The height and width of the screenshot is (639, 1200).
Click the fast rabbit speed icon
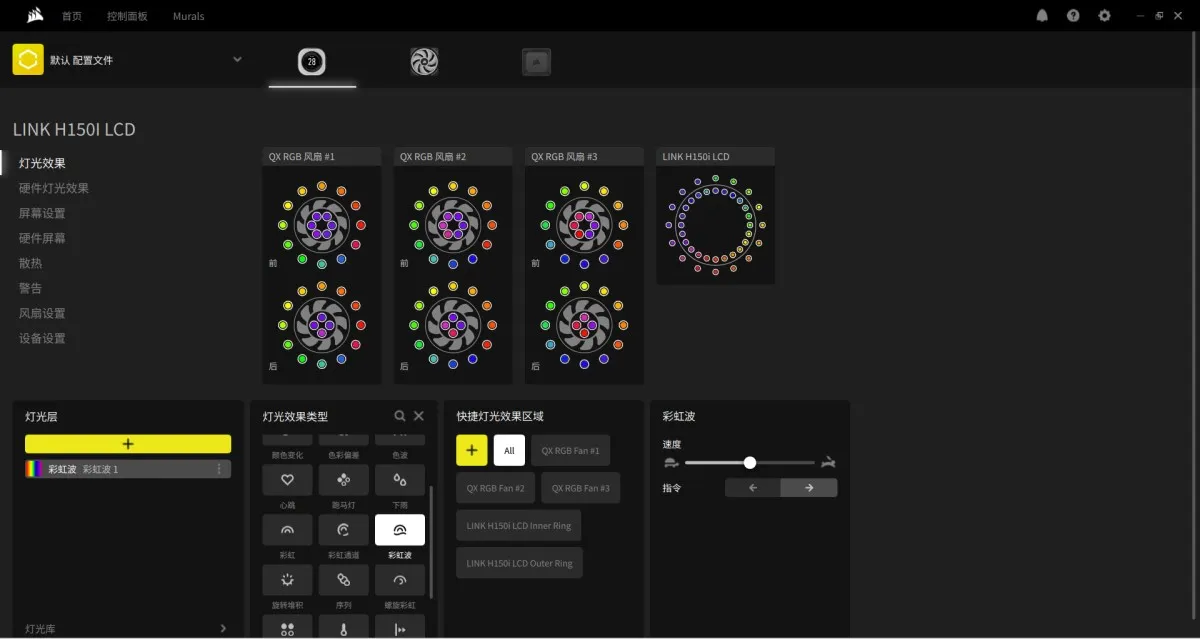[828, 463]
